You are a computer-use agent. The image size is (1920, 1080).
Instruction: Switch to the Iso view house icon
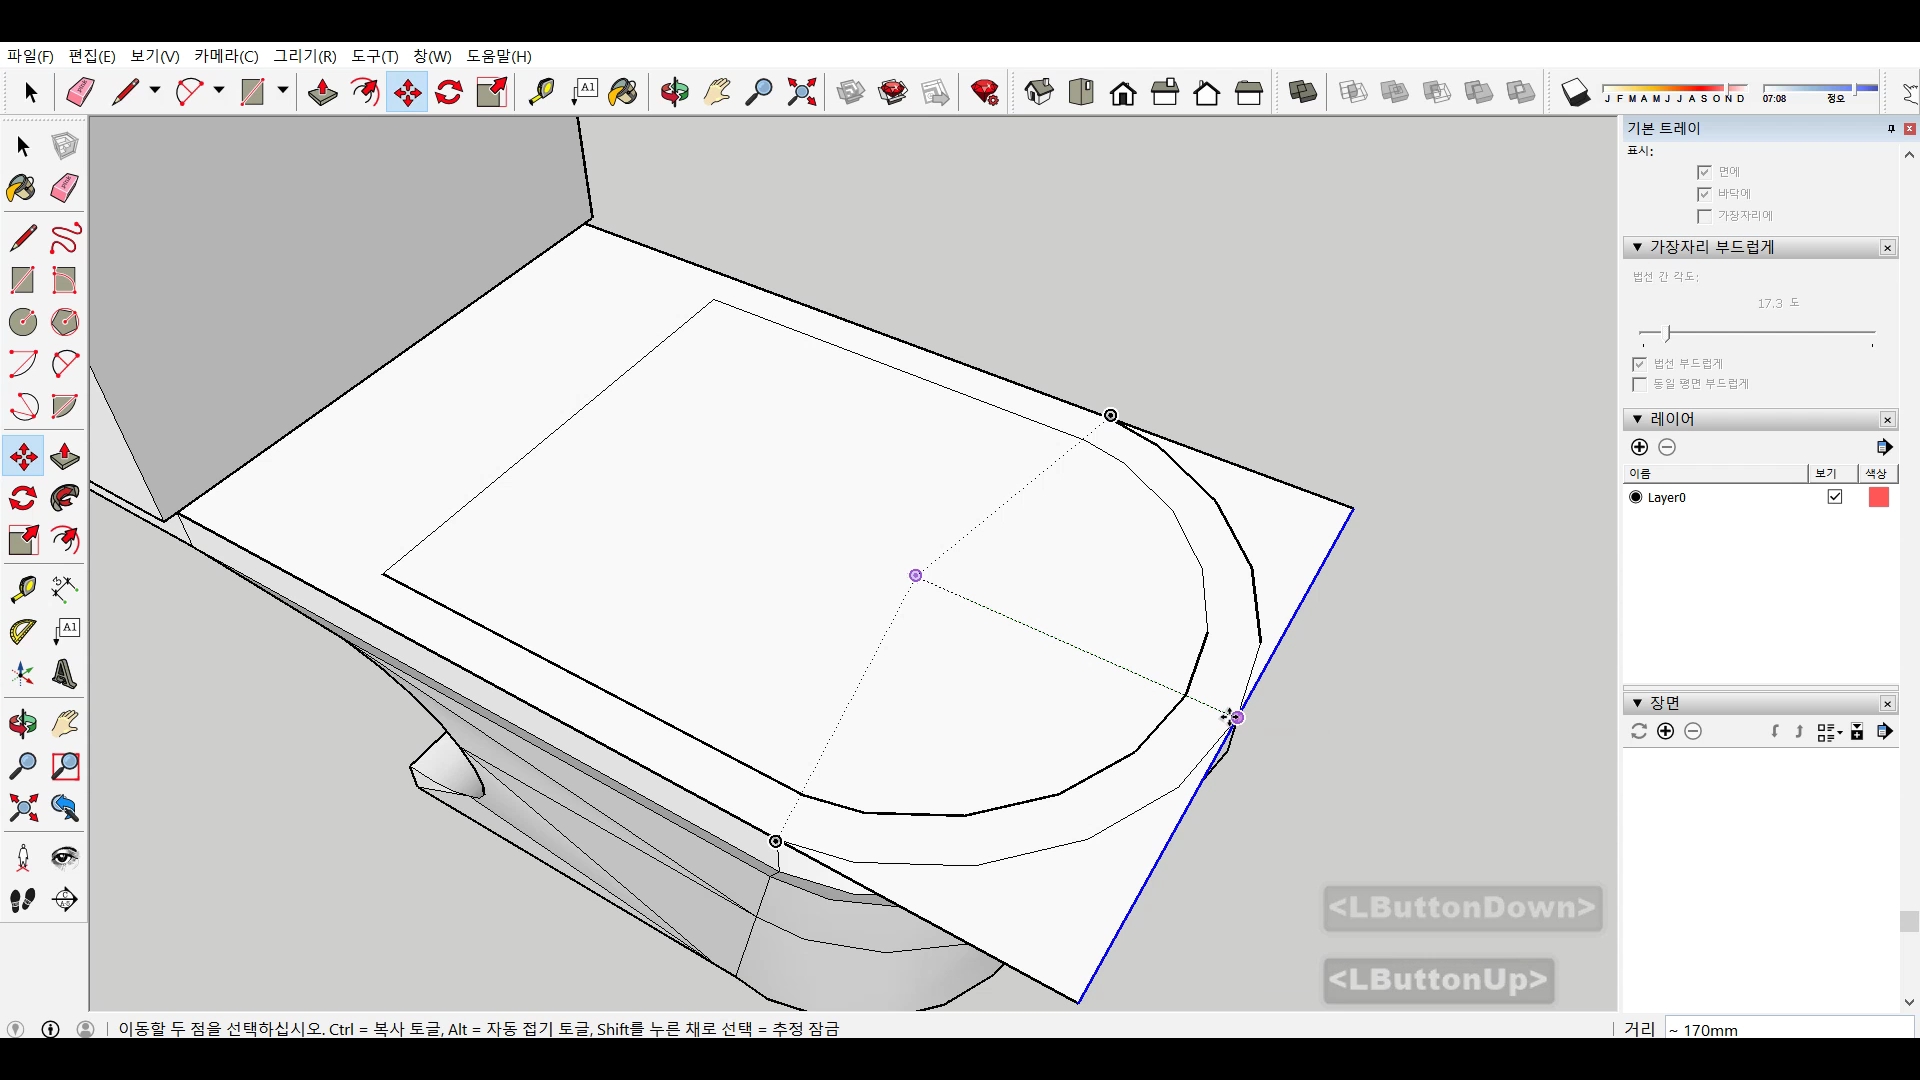coord(1039,93)
